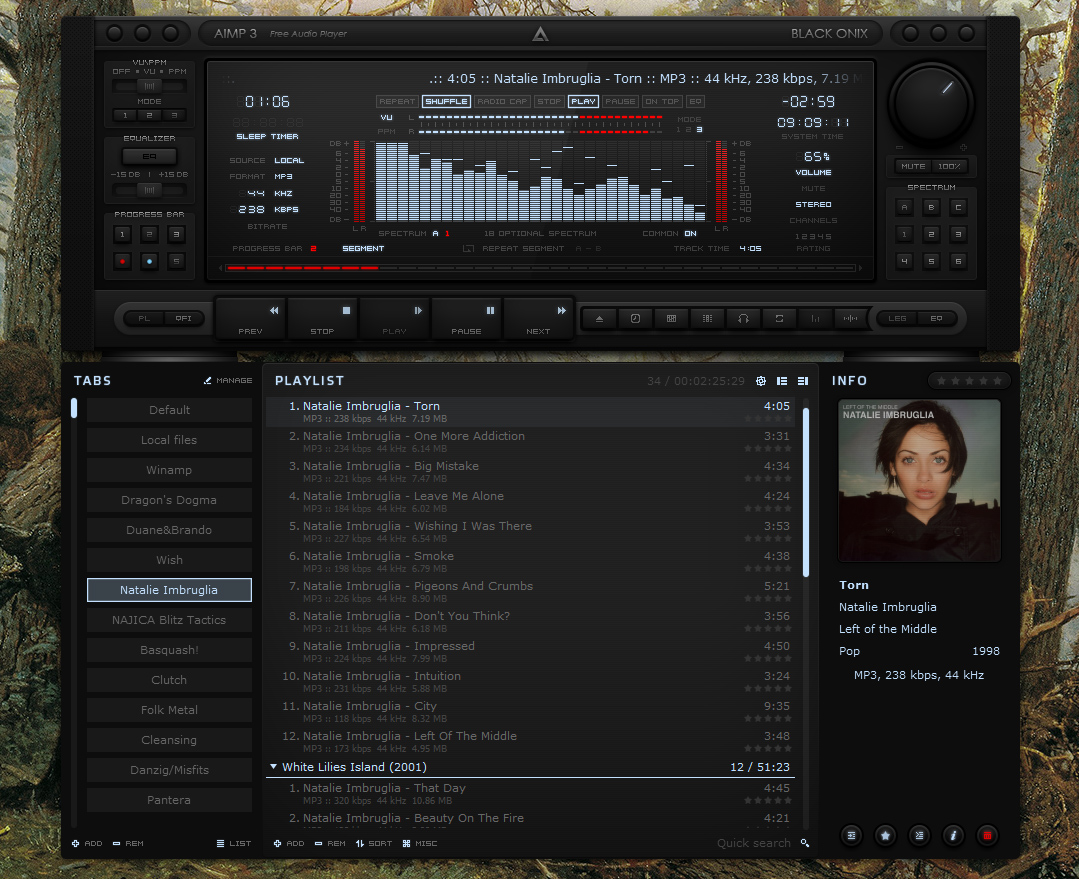Click the playlist settings gear icon
This screenshot has height=879, width=1079.
[761, 381]
